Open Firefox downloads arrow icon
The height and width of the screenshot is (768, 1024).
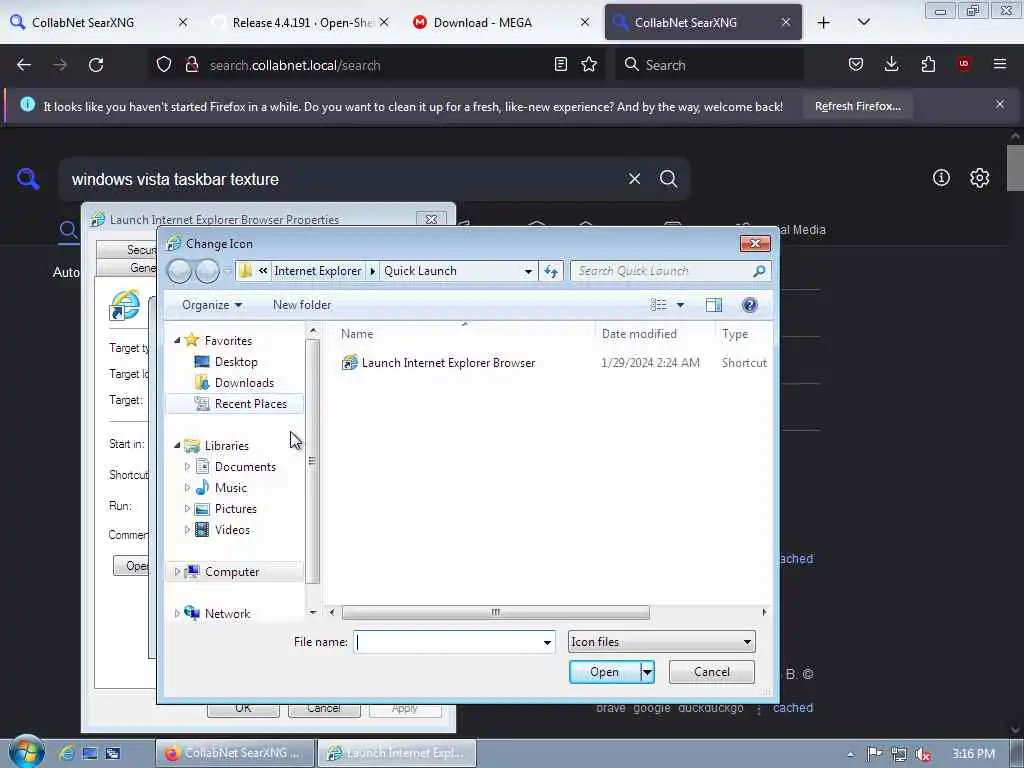tap(891, 64)
